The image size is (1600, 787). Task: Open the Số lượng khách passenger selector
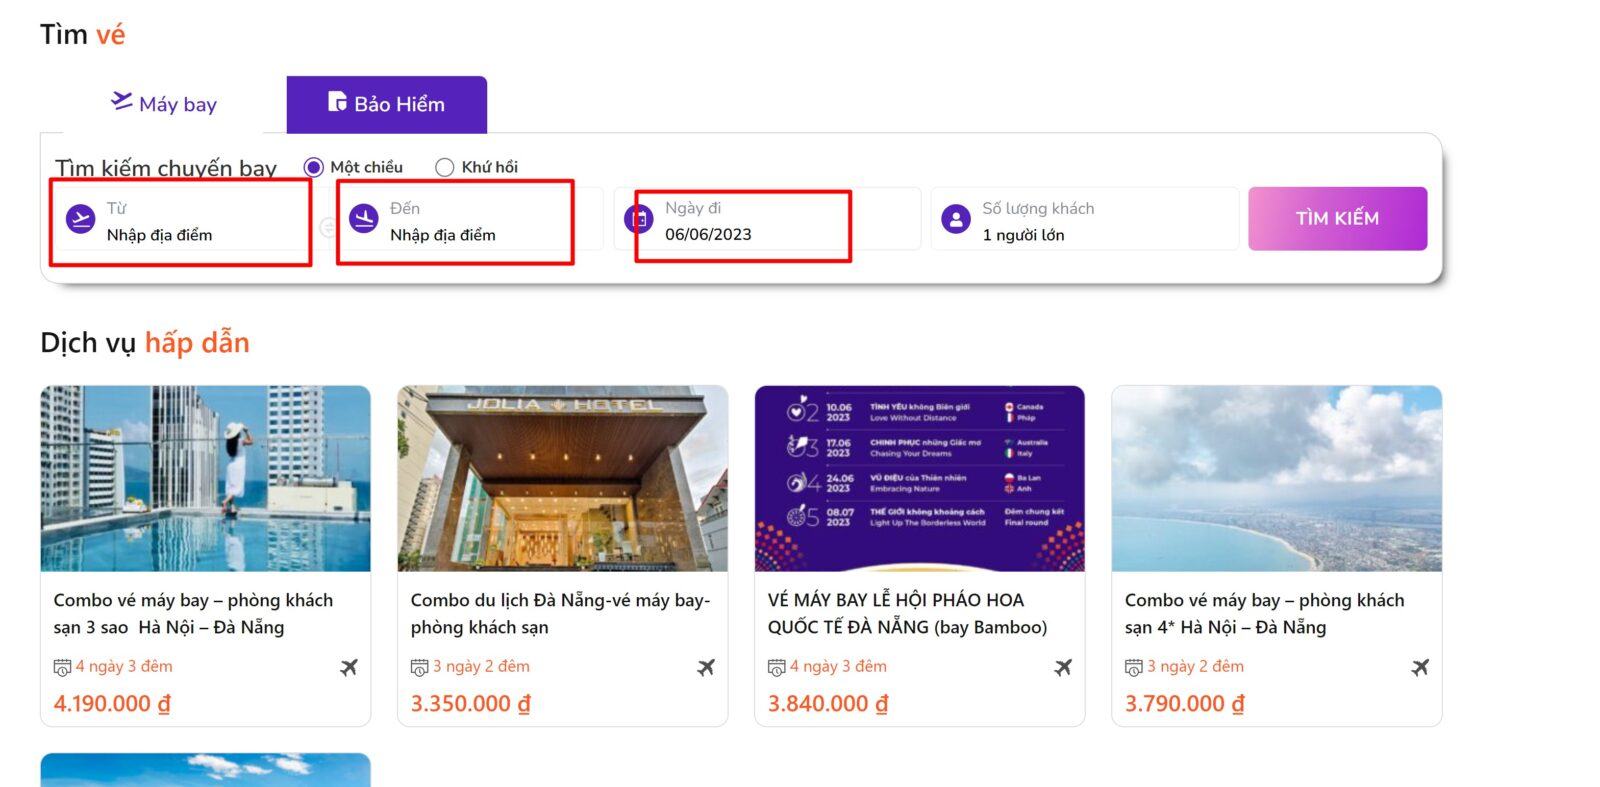tap(1085, 220)
